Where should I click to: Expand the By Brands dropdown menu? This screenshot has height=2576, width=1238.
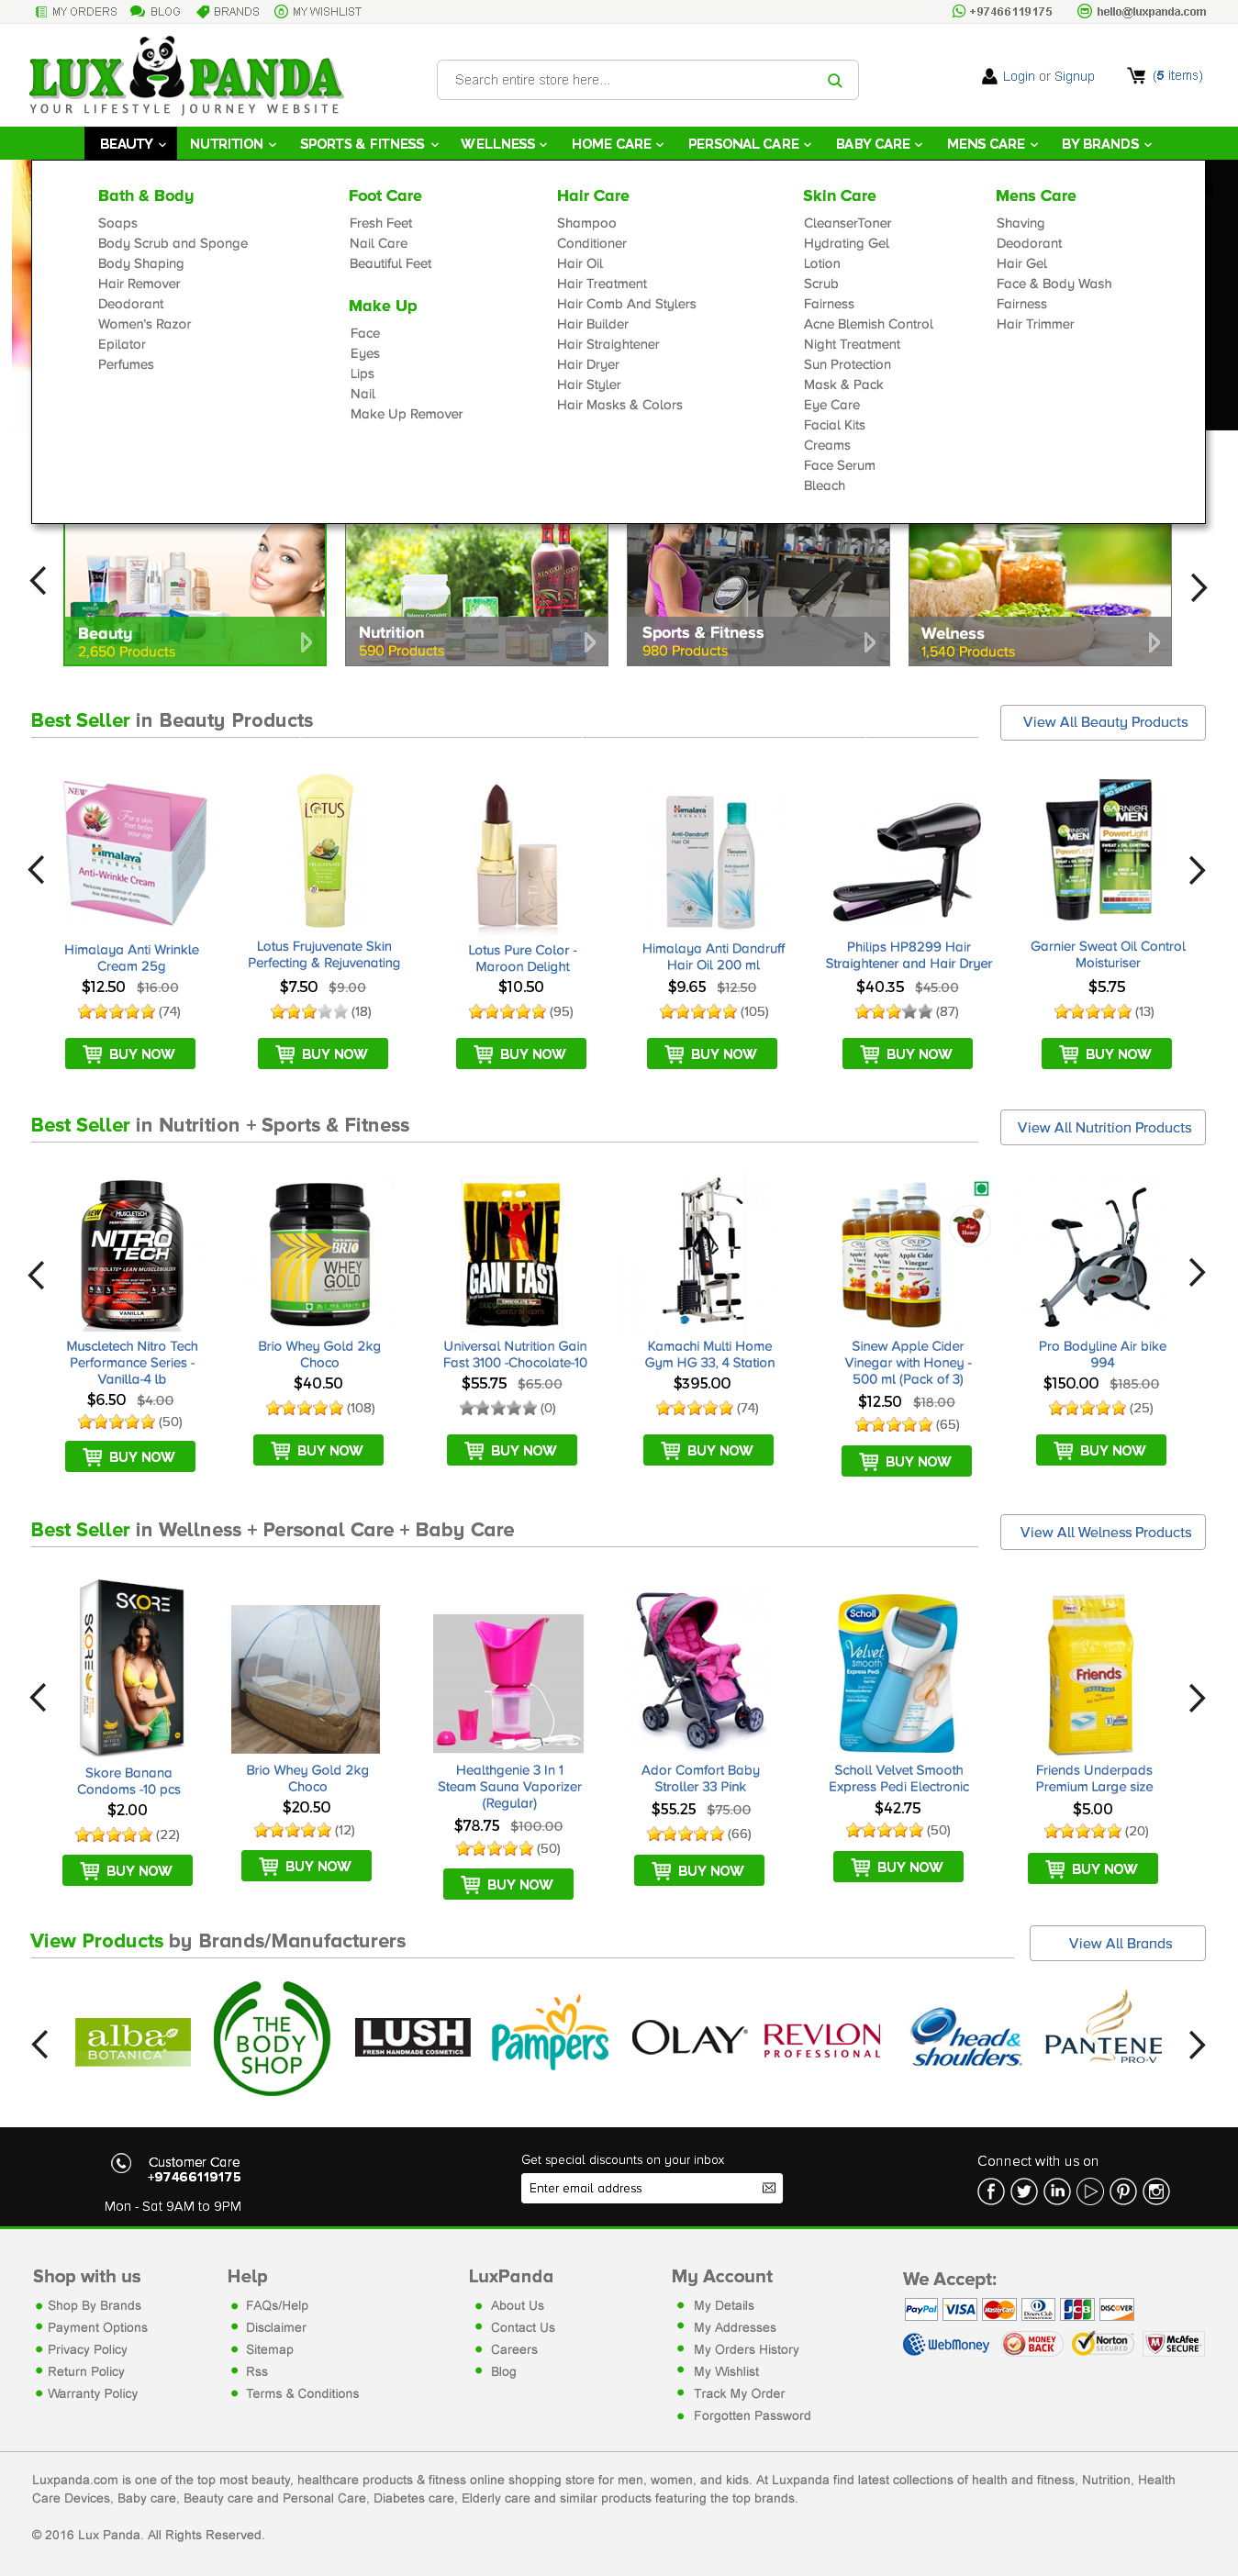click(1106, 144)
